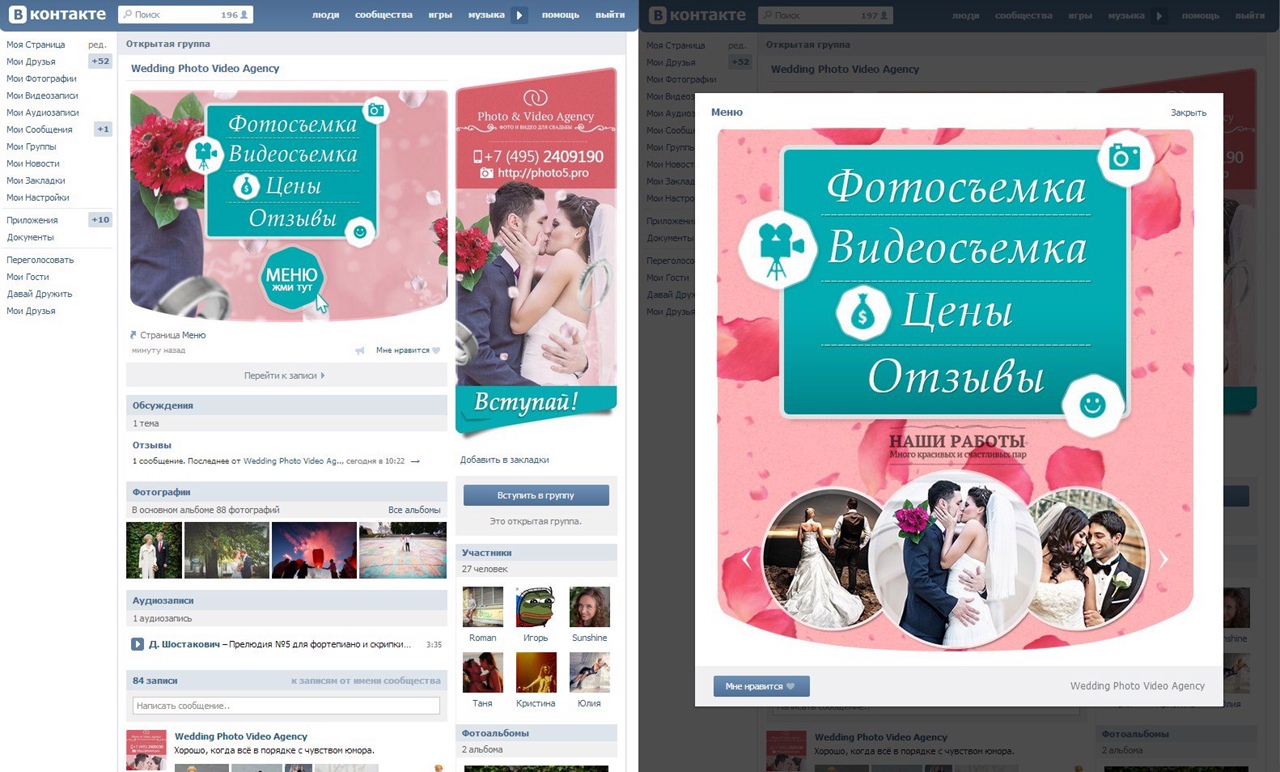The width and height of the screenshot is (1280, 772).
Task: Click the large camera icon in the menu popup
Action: [1125, 157]
